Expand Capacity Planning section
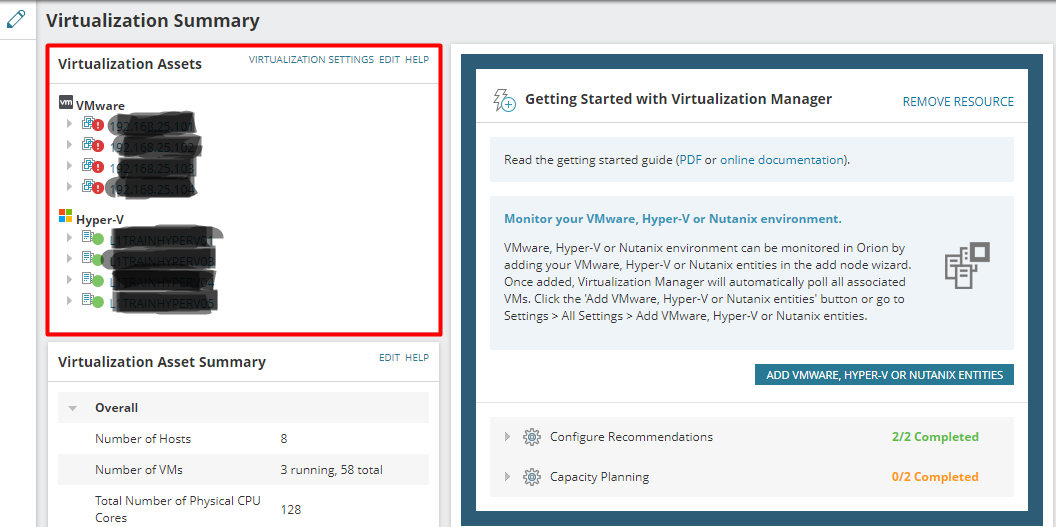The image size is (1056, 527). click(x=508, y=477)
